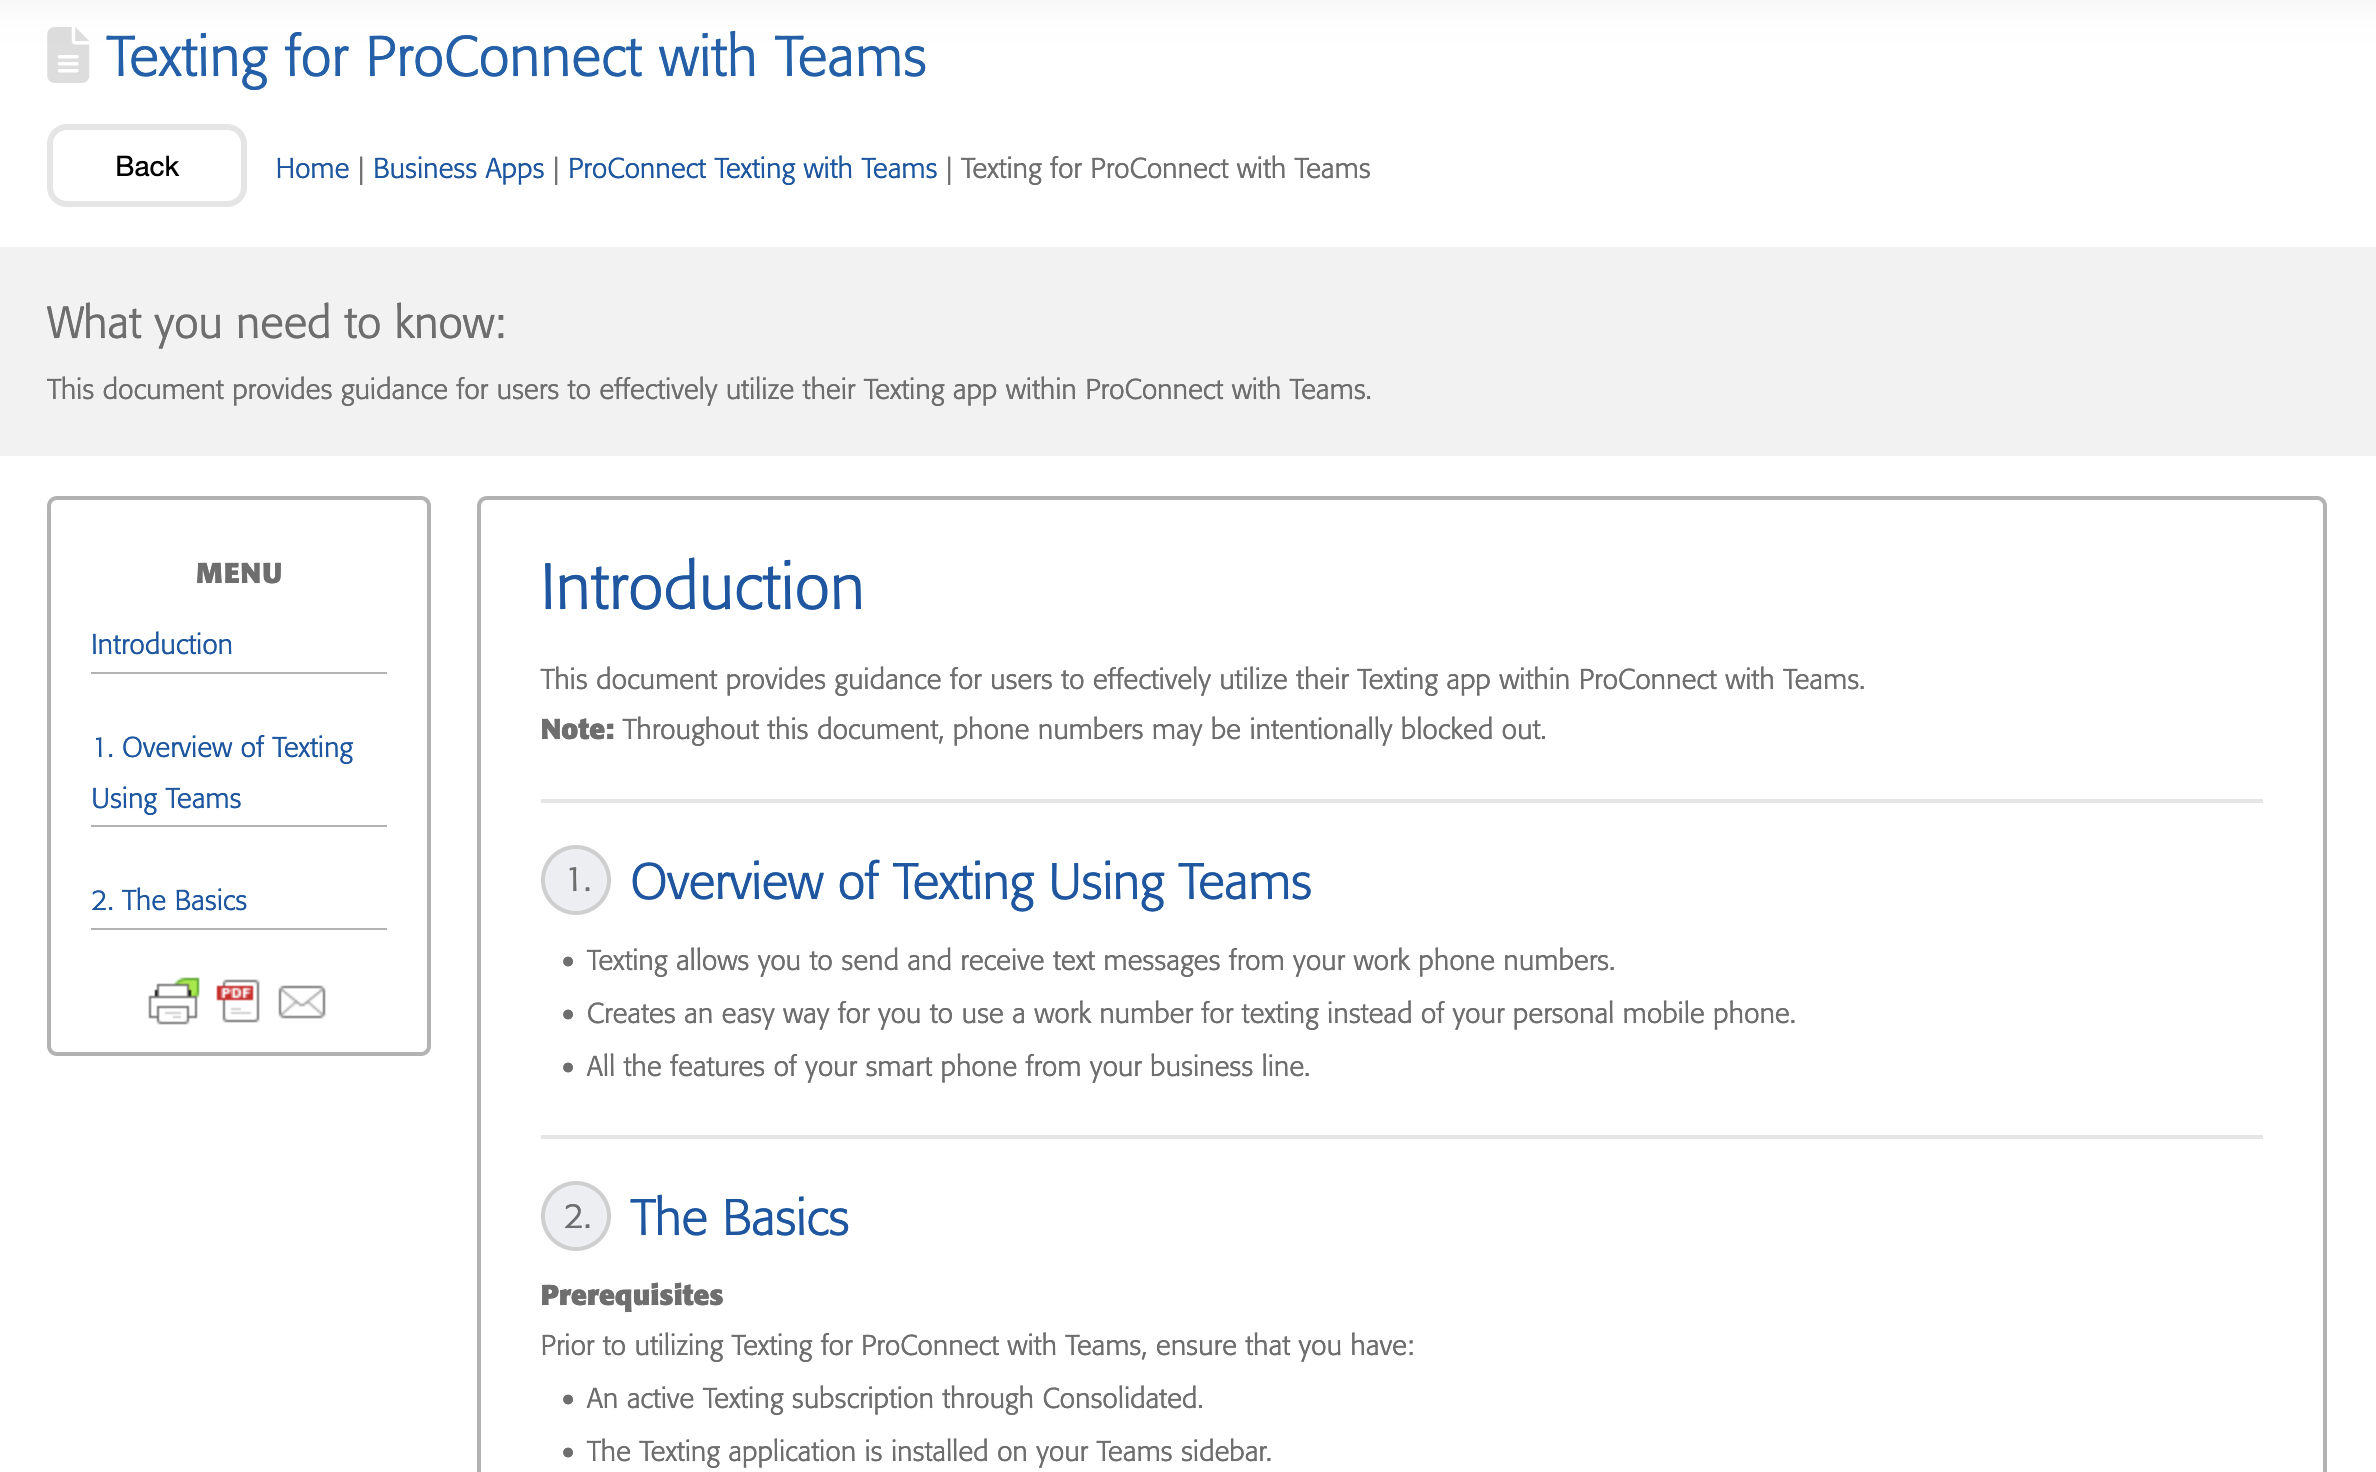Click the page title Texting for ProConnect with Teams
2376x1472 pixels.
516,56
